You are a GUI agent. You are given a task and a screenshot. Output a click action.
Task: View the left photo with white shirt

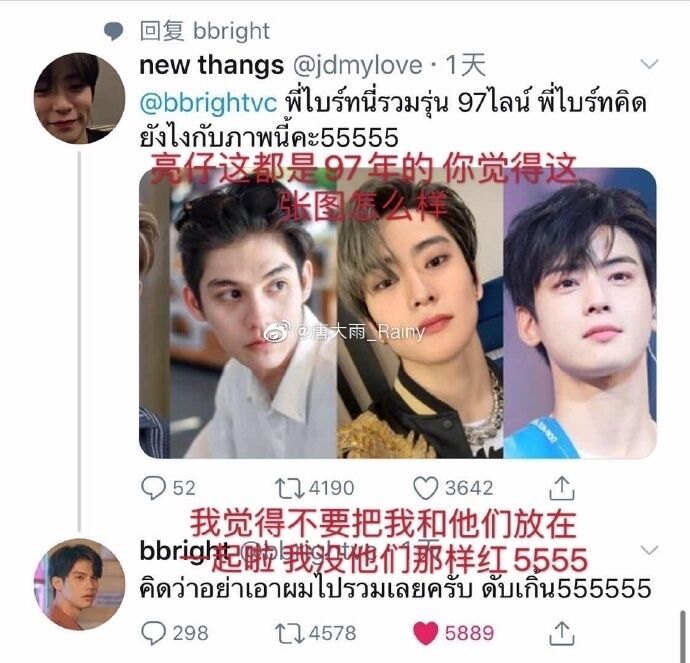[238, 313]
